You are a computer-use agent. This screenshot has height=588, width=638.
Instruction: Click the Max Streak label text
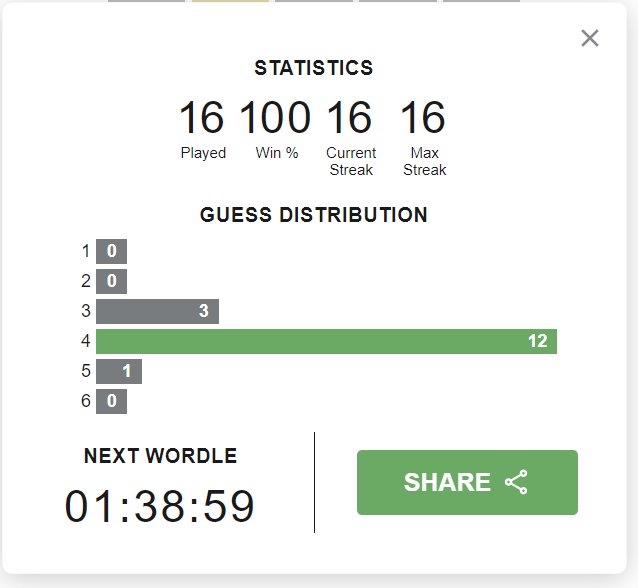[424, 161]
